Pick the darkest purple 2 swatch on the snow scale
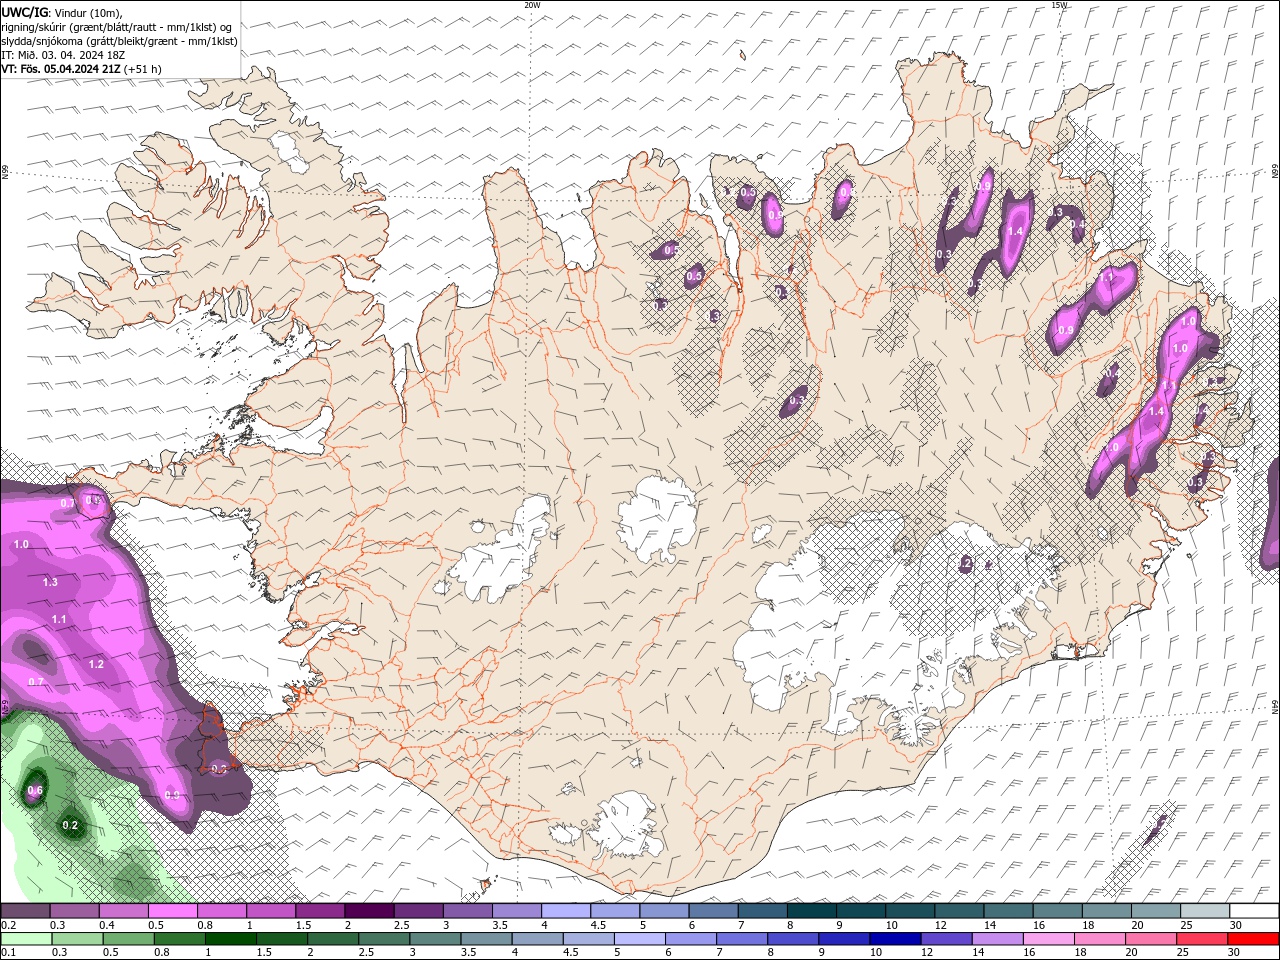The image size is (1280, 960). (x=369, y=910)
